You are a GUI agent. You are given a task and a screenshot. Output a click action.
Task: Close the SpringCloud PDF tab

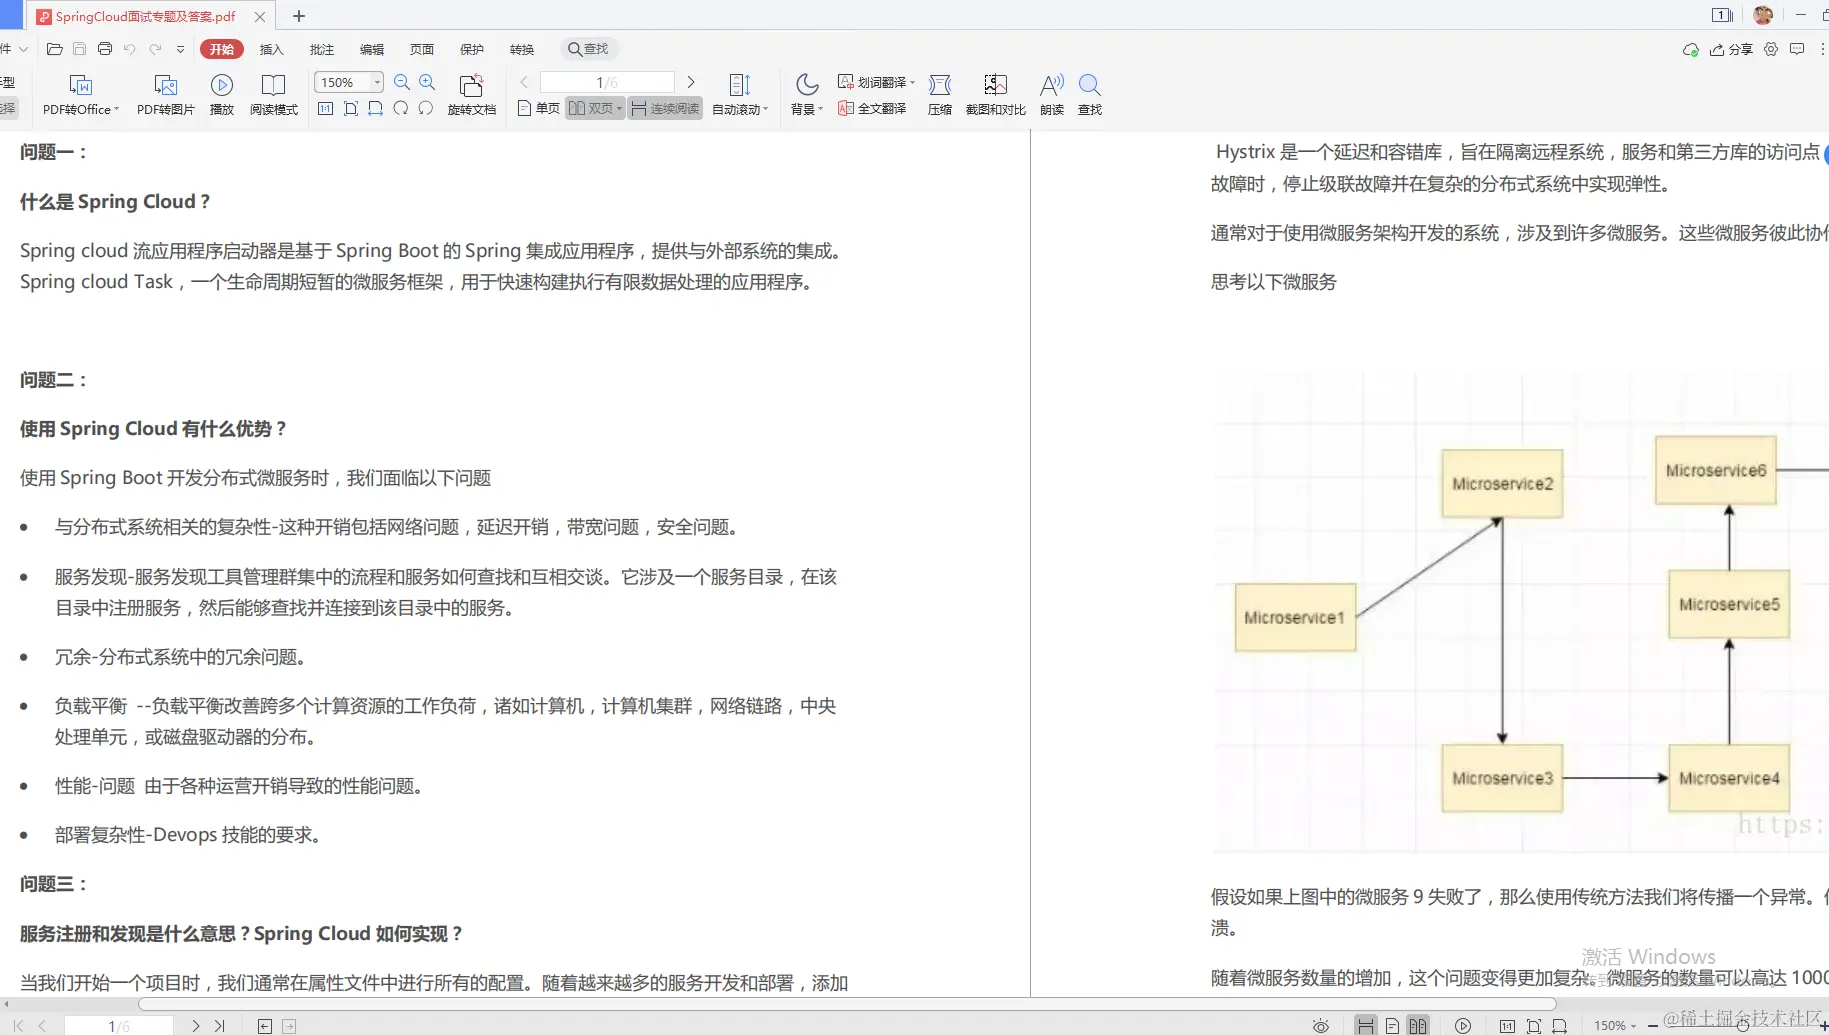tap(260, 16)
